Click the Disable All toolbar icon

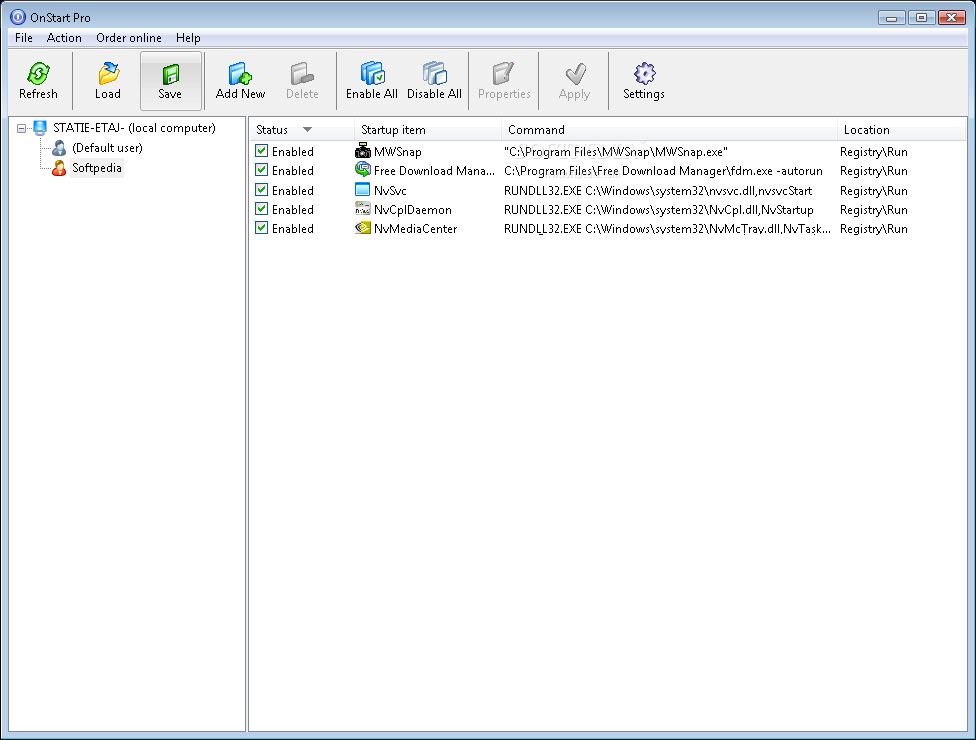[x=434, y=73]
